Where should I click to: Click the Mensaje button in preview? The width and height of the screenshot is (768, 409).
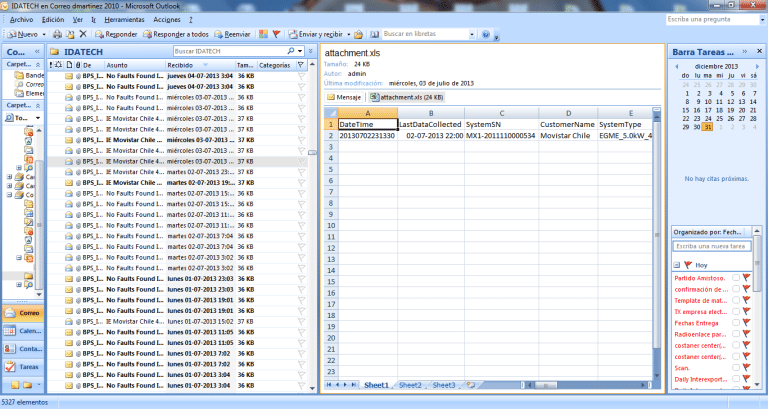pos(343,97)
